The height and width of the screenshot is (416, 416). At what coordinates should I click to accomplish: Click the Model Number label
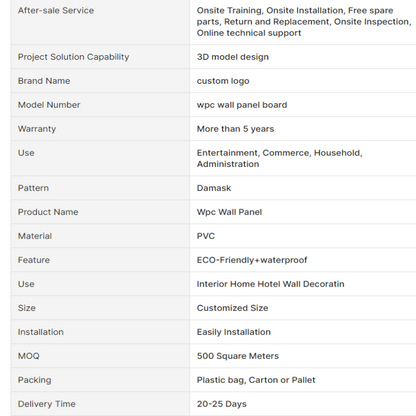click(x=49, y=105)
